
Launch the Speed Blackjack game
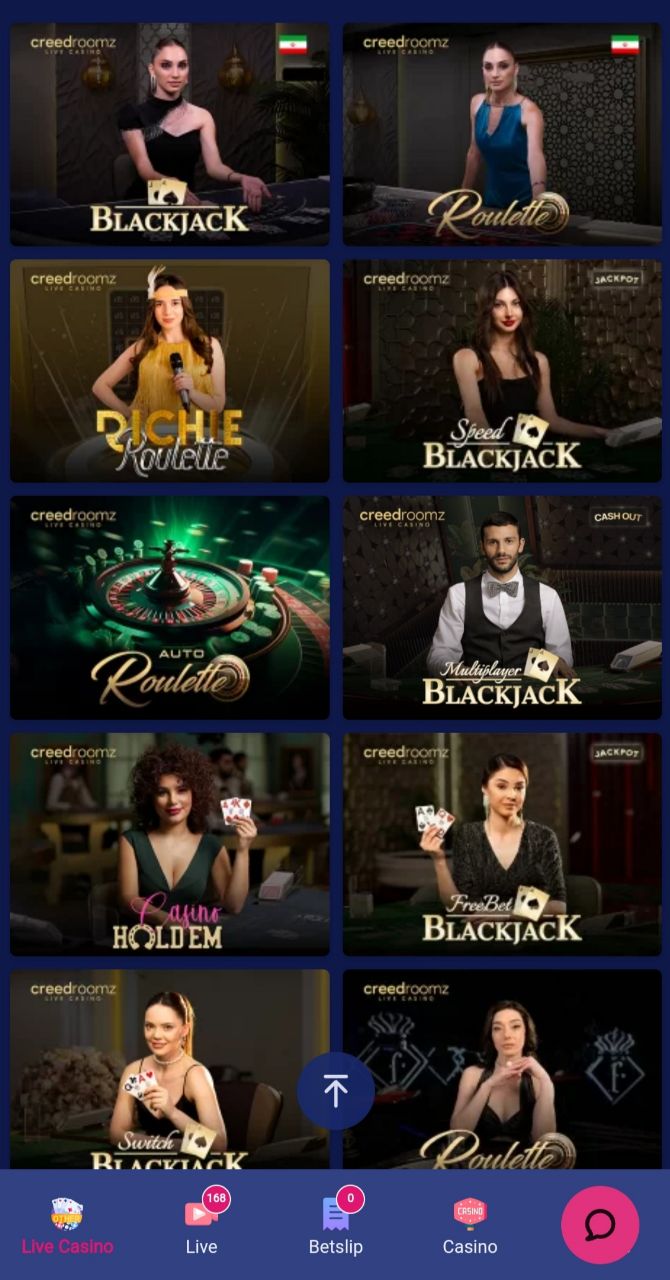click(502, 371)
